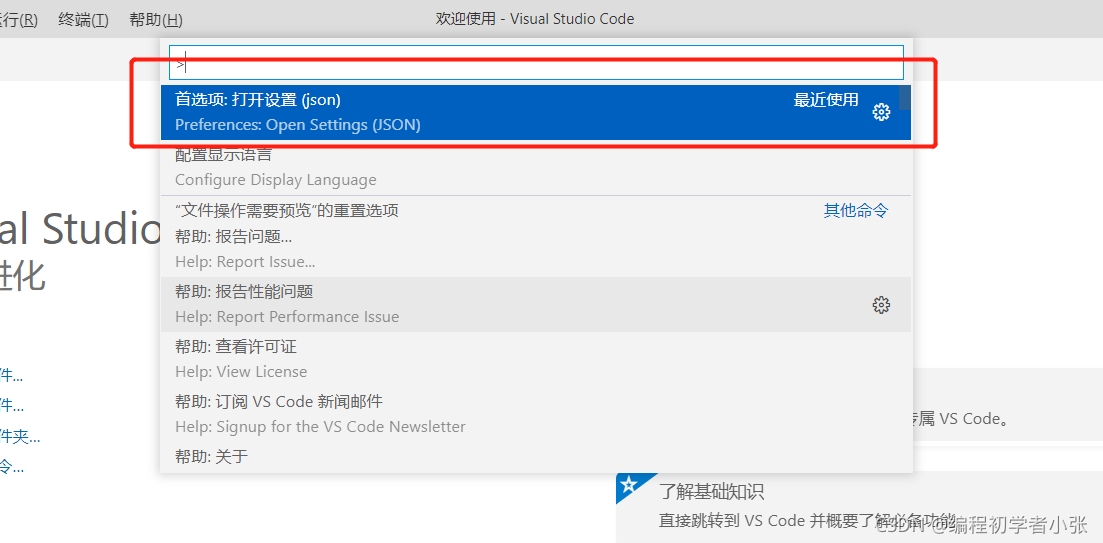1103x543 pixels.
Task: Select 帮助: 订阅 VS Code 新闻邮件 command
Action: 536,414
